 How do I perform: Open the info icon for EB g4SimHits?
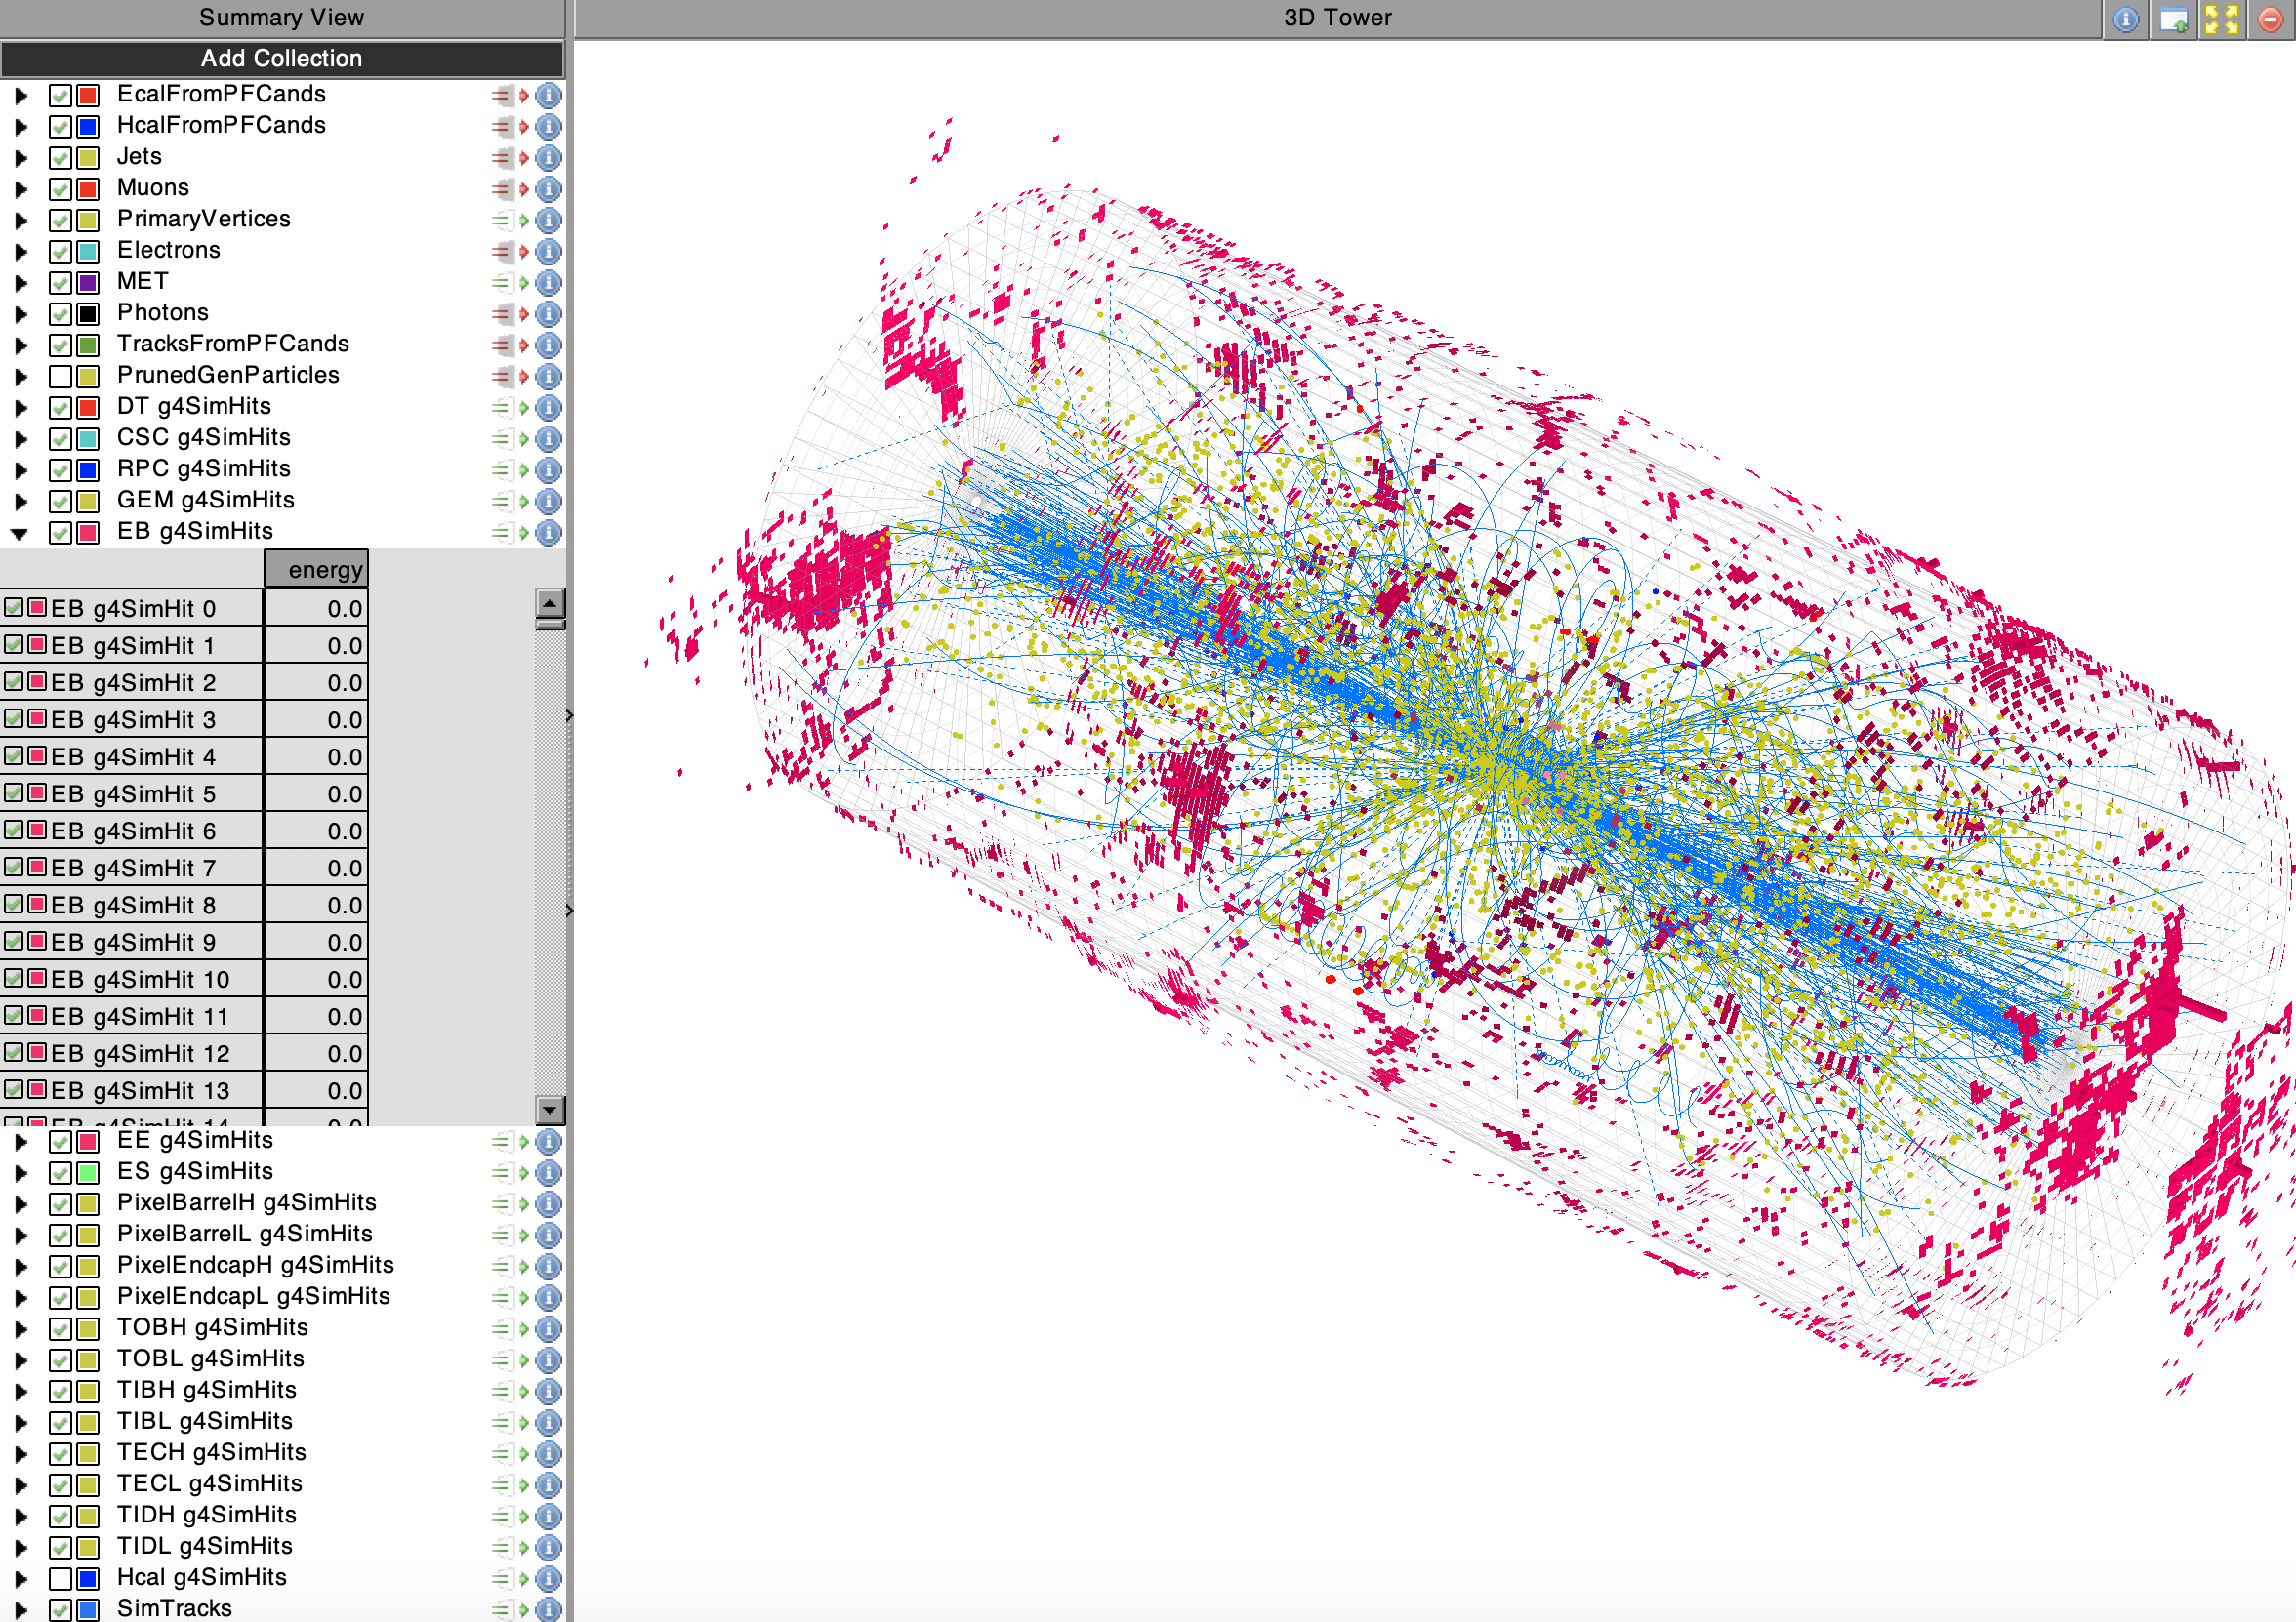(x=548, y=532)
